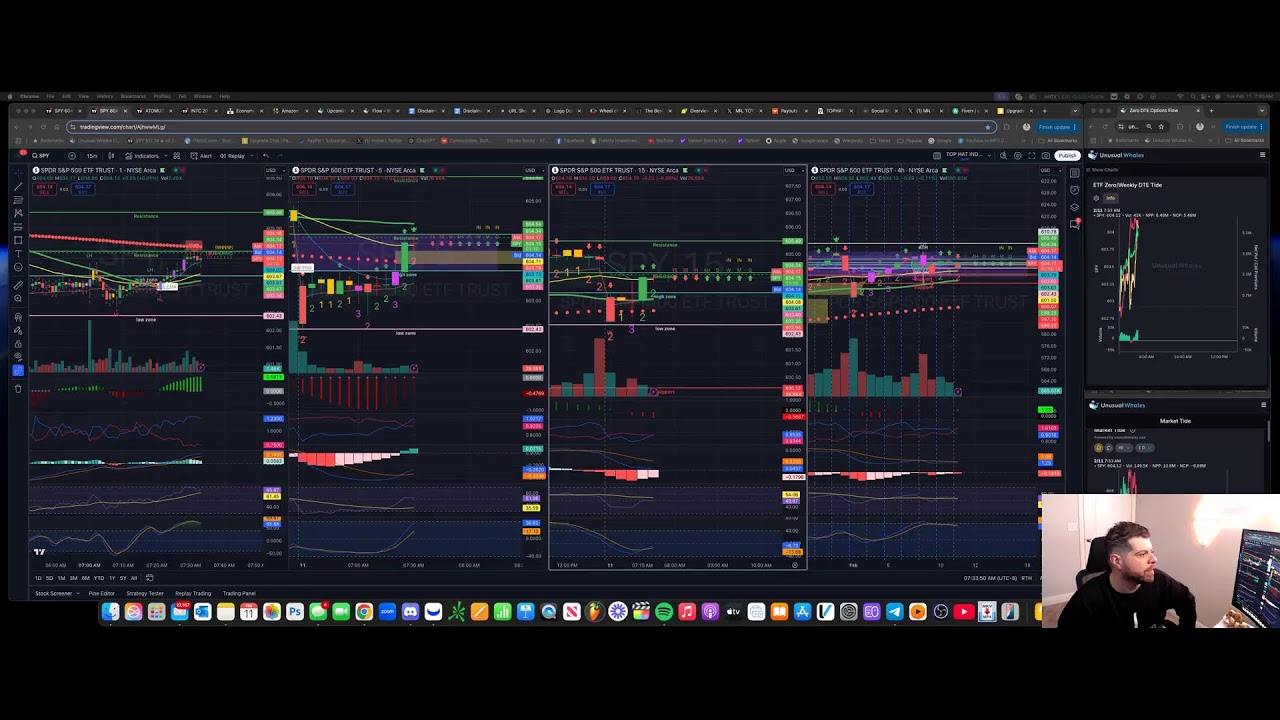
Task: Open the All Bookmarks folder in TradingView window
Action: tap(1060, 140)
